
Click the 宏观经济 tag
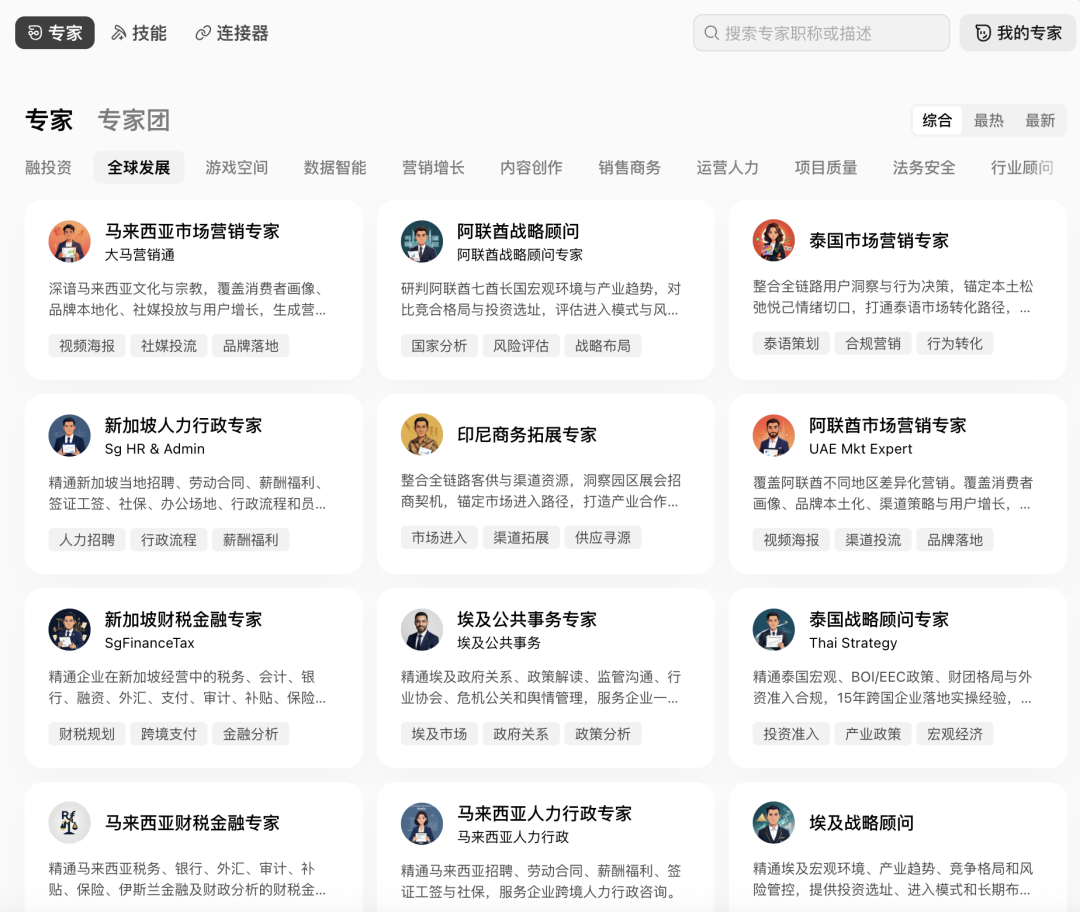(955, 734)
